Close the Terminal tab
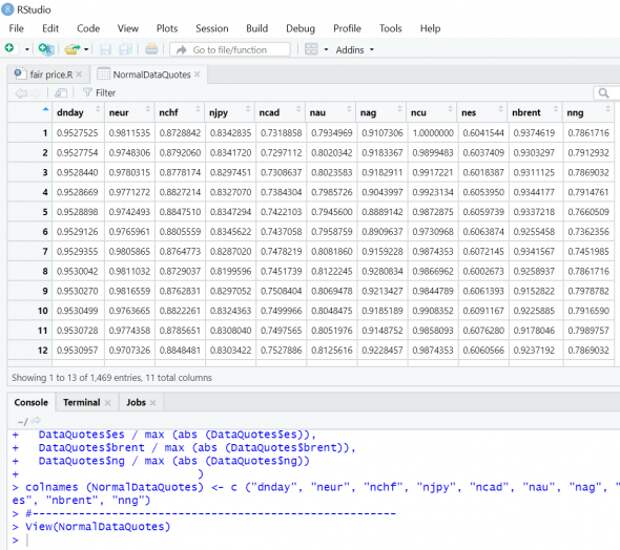620x550 pixels. coord(108,403)
